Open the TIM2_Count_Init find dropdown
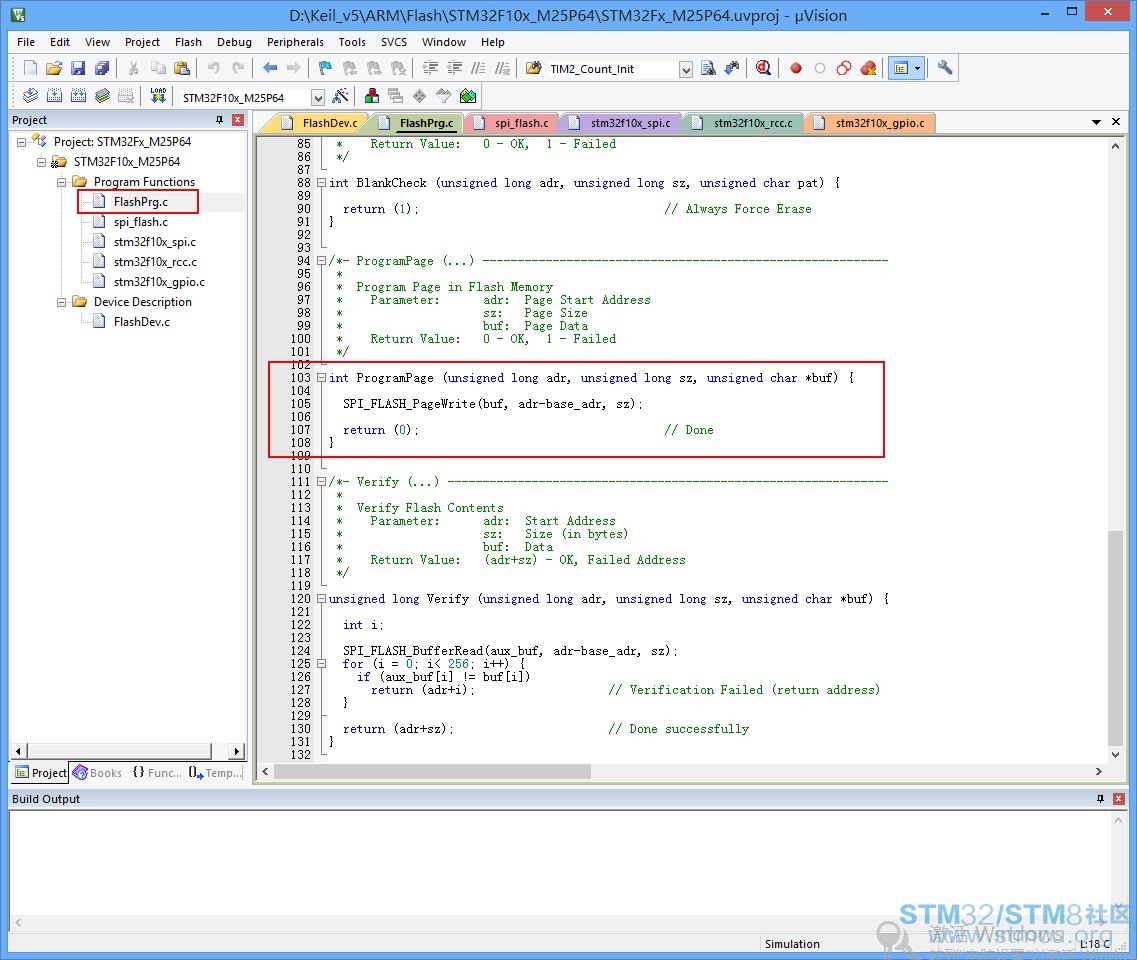This screenshot has width=1137, height=960. tap(685, 70)
